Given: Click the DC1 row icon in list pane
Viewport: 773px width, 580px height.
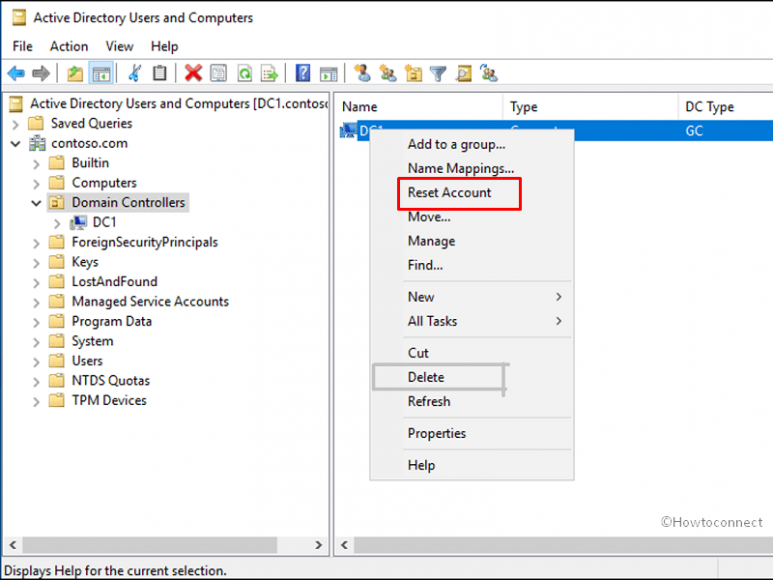Looking at the screenshot, I should (x=348, y=131).
